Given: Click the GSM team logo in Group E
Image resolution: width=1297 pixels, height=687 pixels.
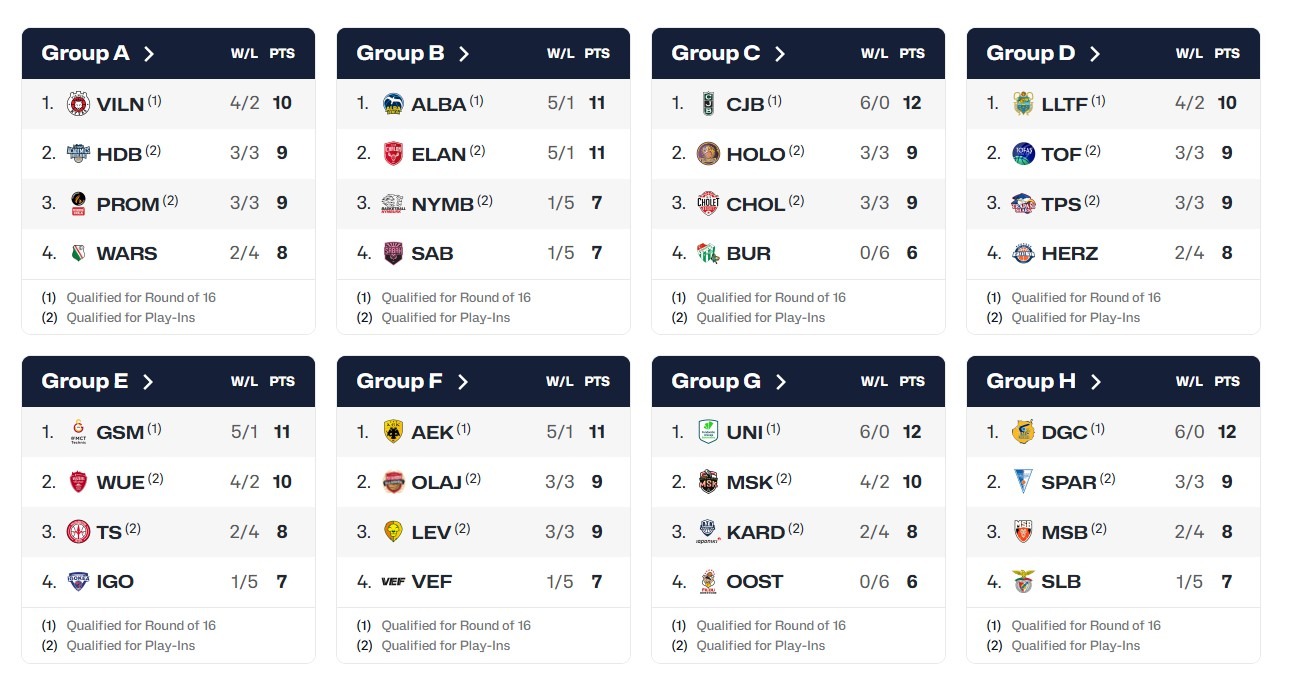Looking at the screenshot, I should (x=78, y=432).
